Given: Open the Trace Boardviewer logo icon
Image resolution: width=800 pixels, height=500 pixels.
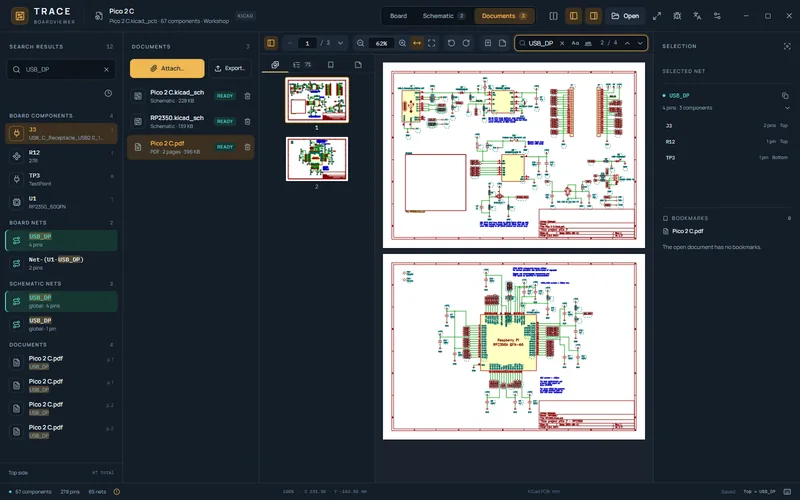Looking at the screenshot, I should coord(19,16).
